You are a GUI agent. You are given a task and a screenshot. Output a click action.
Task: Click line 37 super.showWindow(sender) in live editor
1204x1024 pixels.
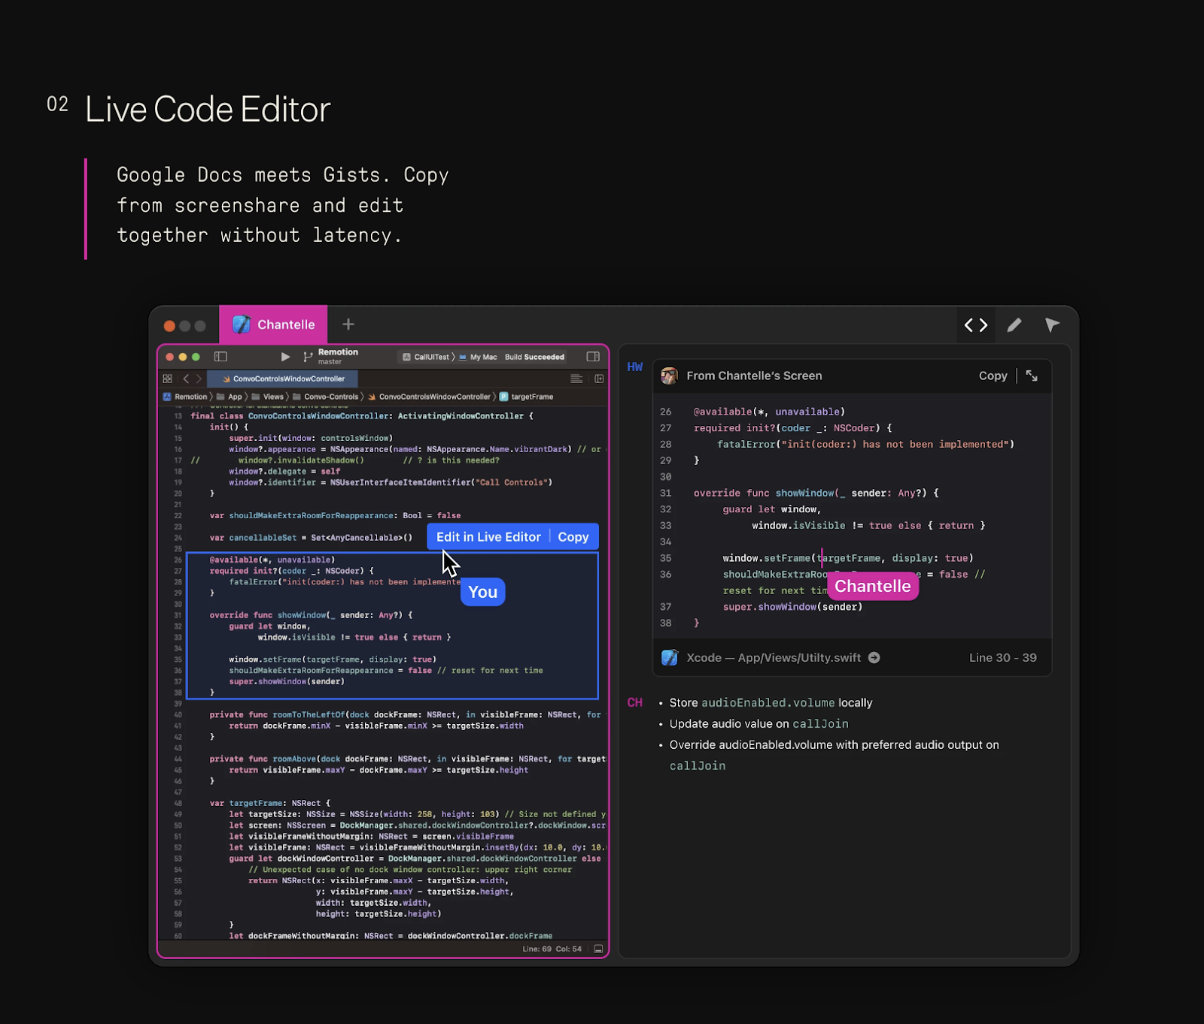click(791, 607)
